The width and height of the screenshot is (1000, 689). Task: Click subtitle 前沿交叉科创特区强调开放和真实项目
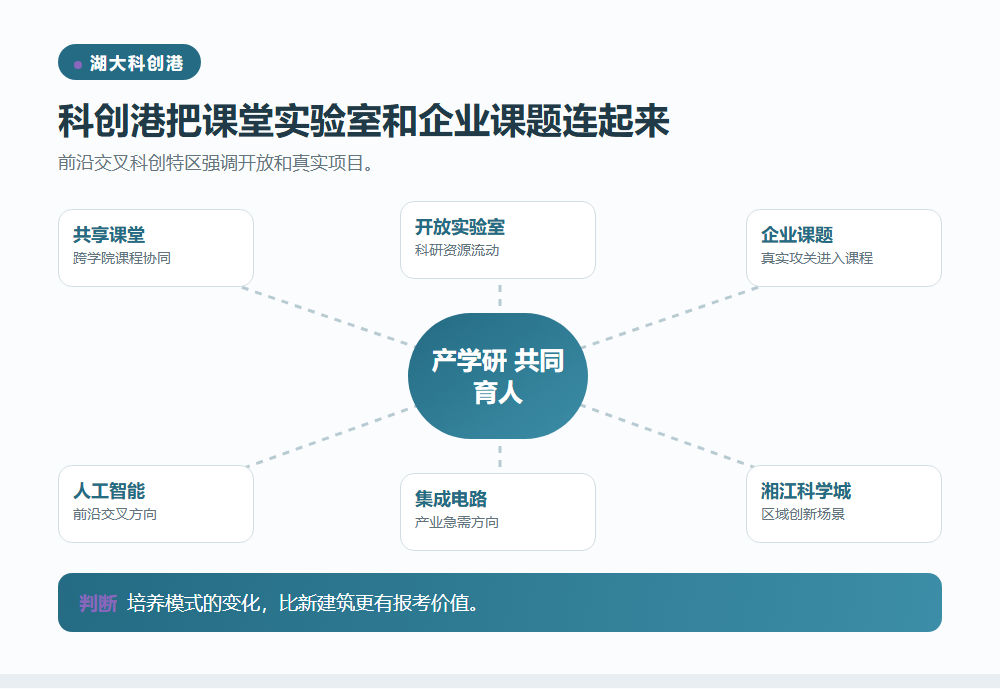(216, 163)
